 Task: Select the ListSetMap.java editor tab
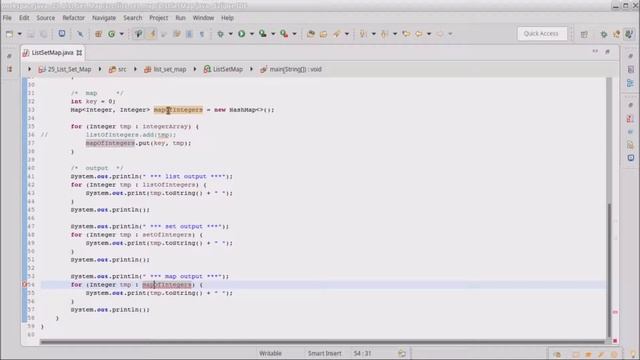[x=52, y=53]
